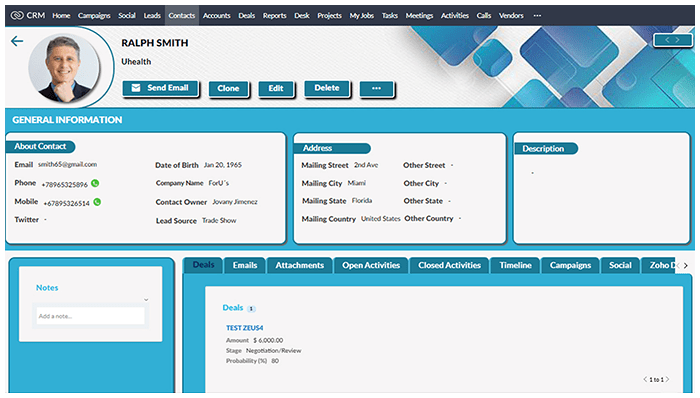Open the Deals module in navigation bar
Screen dimensions: 700x398
point(246,16)
